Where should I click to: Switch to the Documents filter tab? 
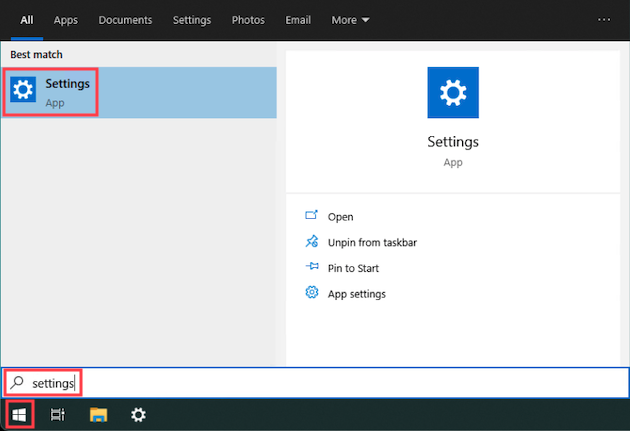(x=125, y=20)
